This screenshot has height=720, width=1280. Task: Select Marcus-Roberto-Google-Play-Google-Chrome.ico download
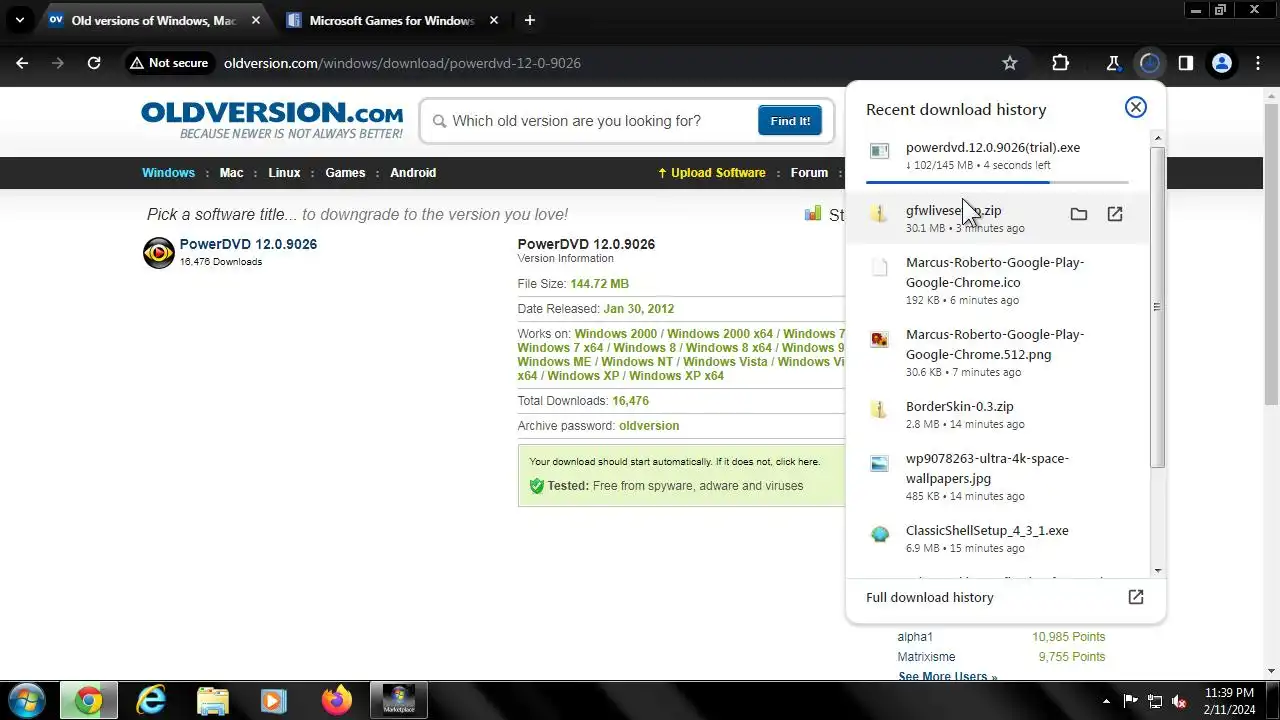point(997,280)
